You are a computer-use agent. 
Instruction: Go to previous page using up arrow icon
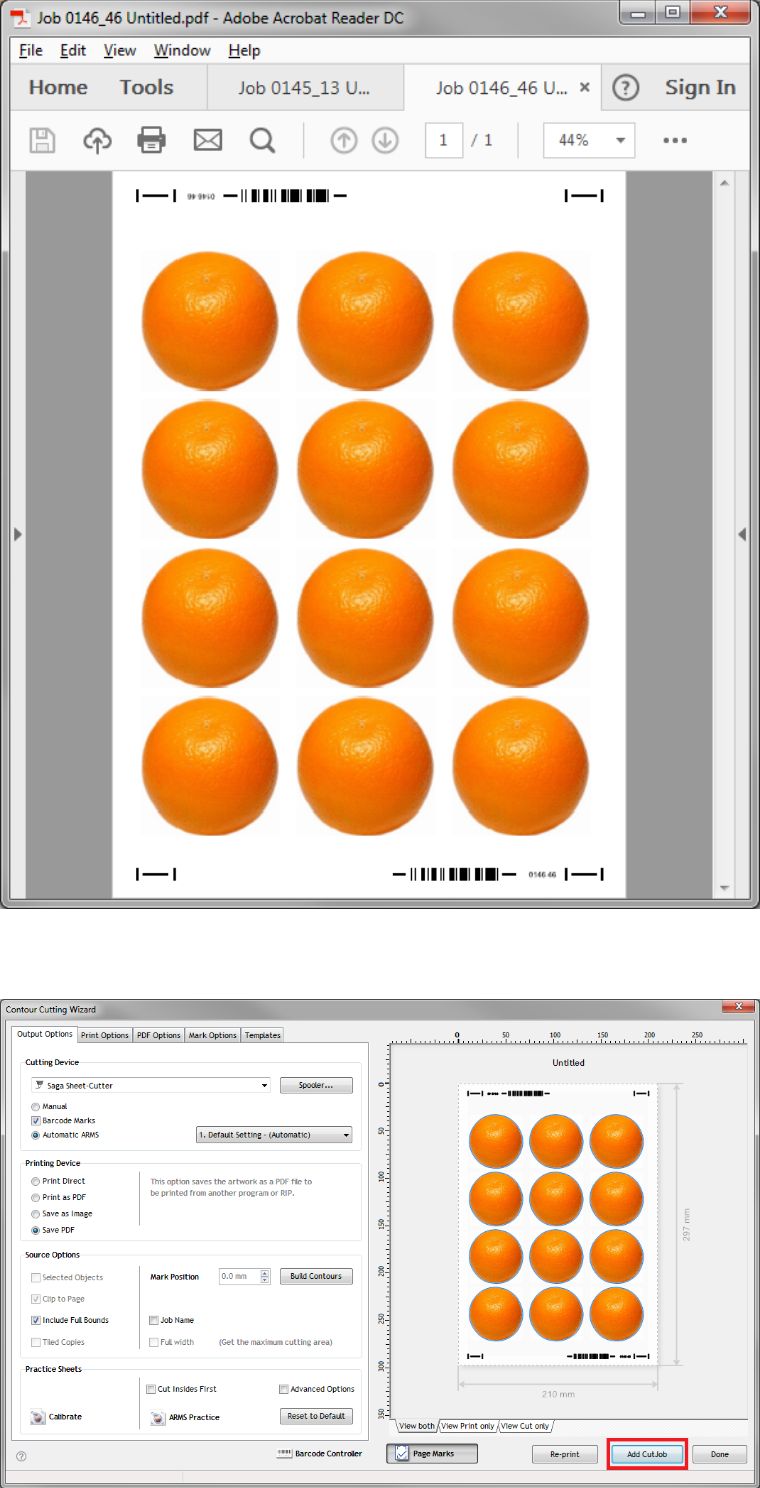pos(344,141)
